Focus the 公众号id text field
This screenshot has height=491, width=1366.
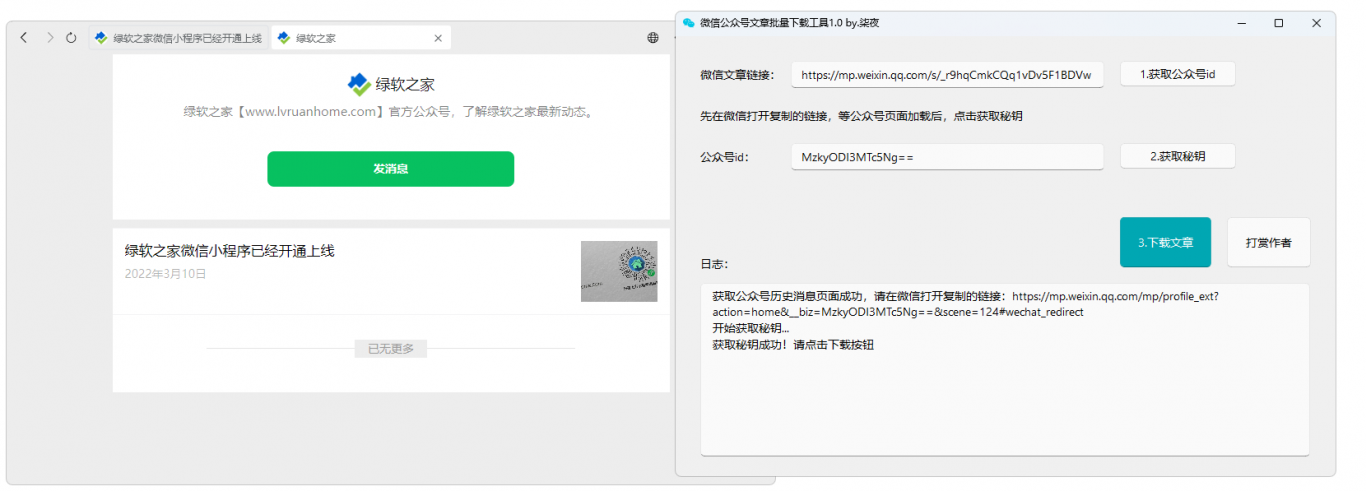point(947,157)
